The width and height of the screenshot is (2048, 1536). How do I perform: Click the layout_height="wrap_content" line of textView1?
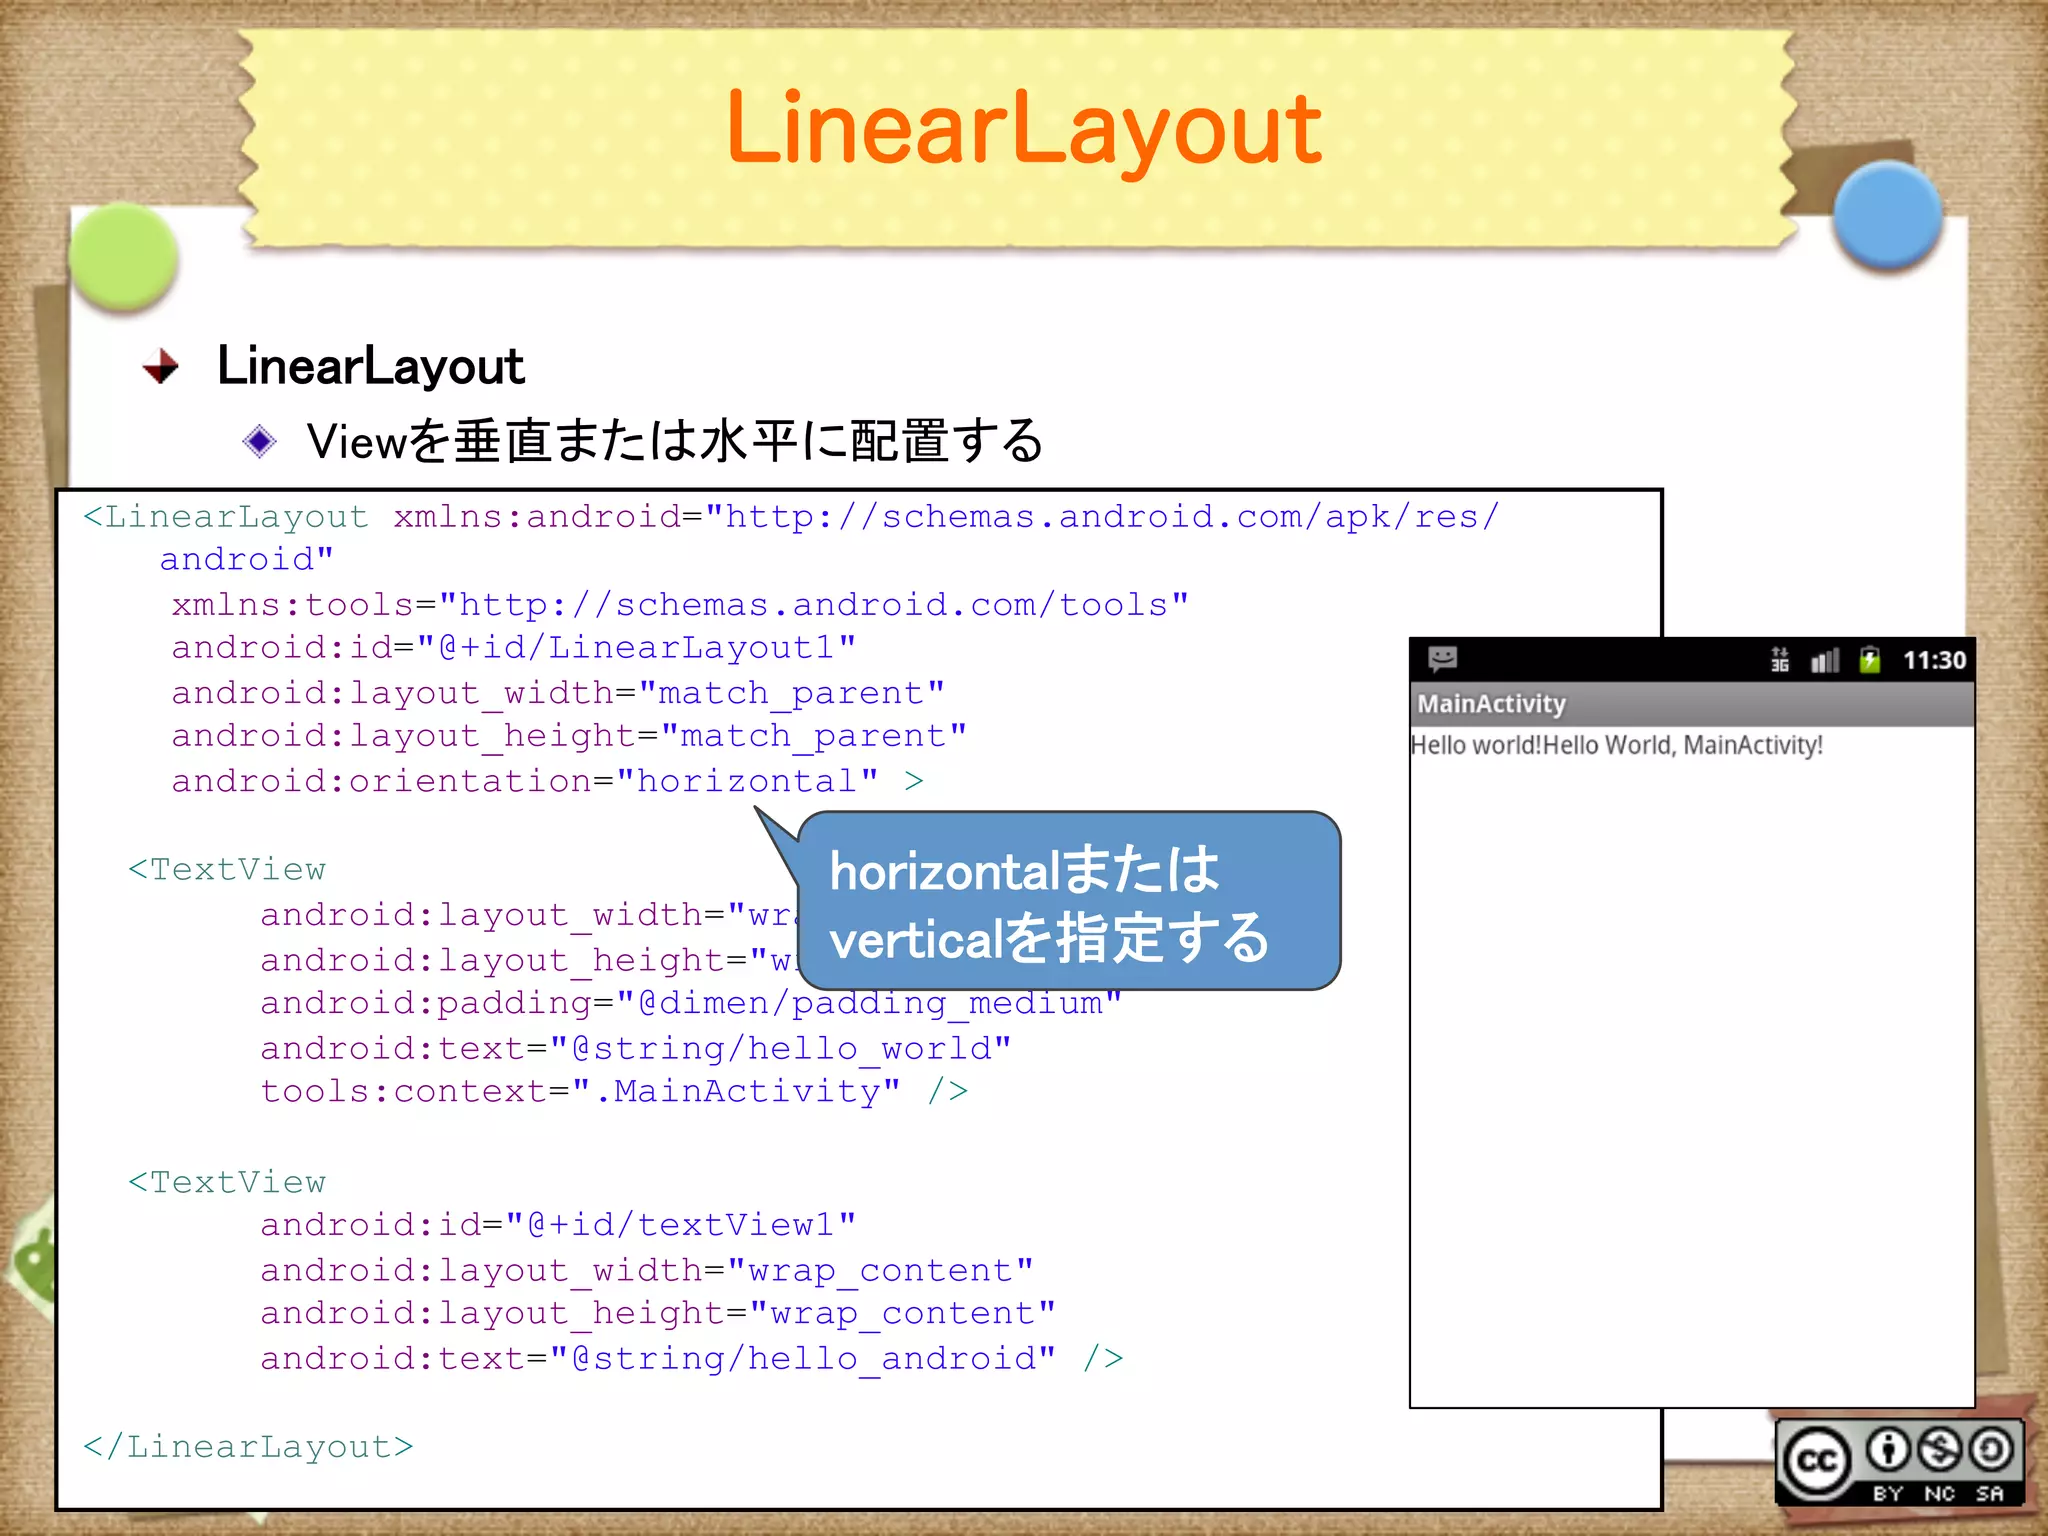[658, 1312]
